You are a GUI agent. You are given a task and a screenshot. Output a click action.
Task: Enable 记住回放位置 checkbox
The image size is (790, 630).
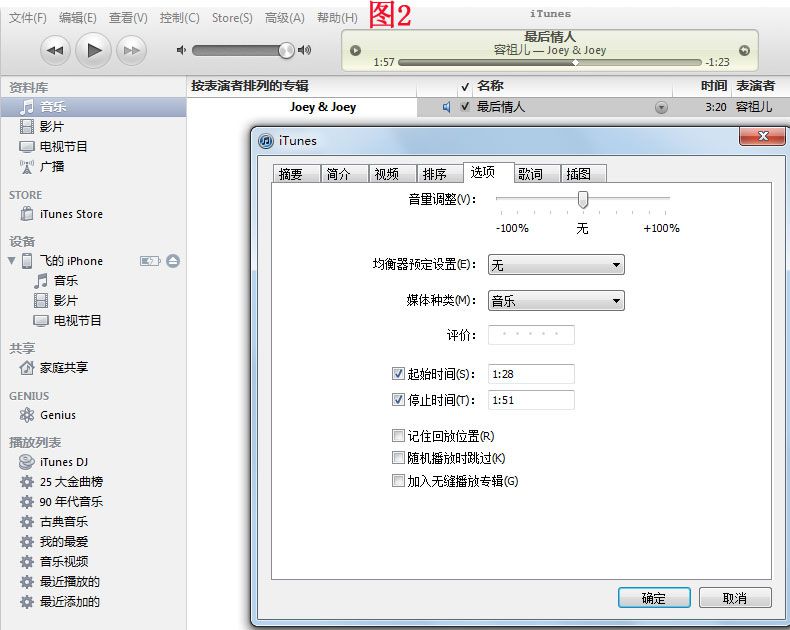click(398, 435)
